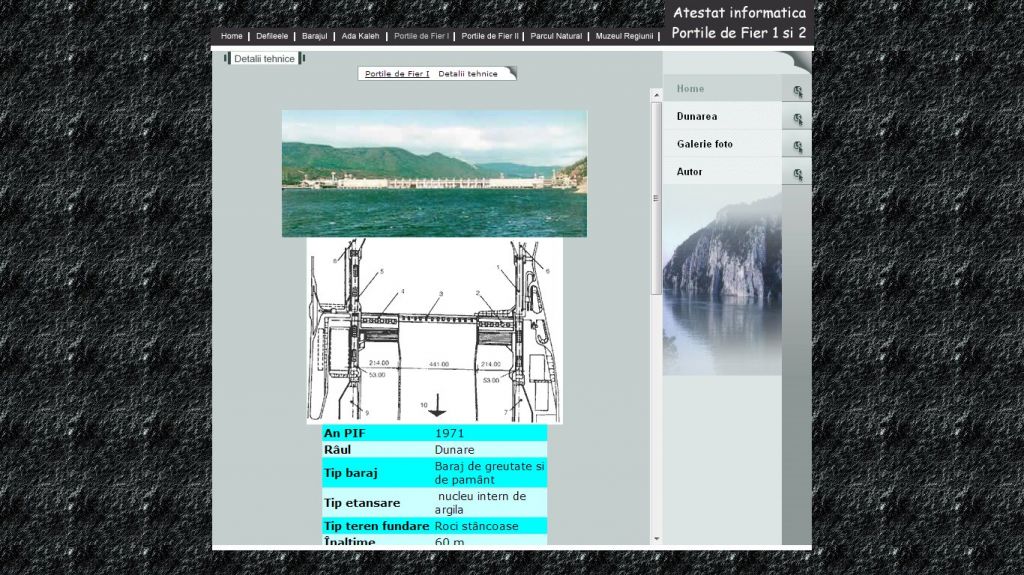
Task: Open Galerie foto in the sidebar
Action: tap(705, 144)
